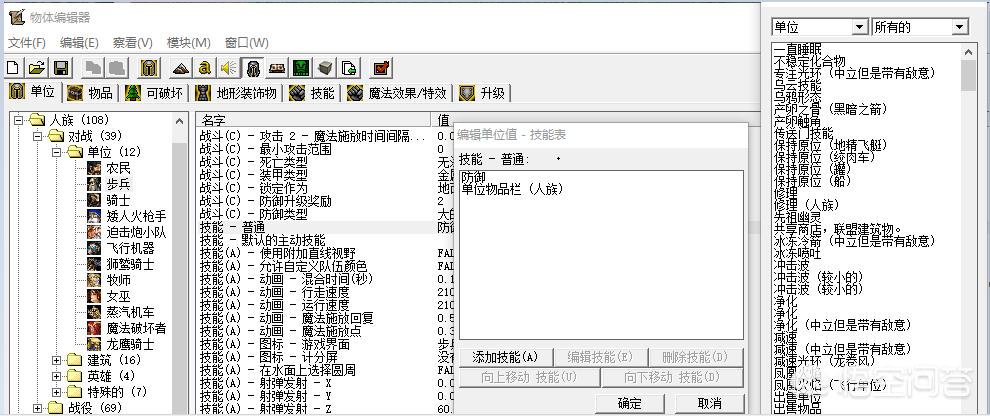The width and height of the screenshot is (990, 416).
Task: Click the Open folder toolbar icon
Action: [x=37, y=68]
